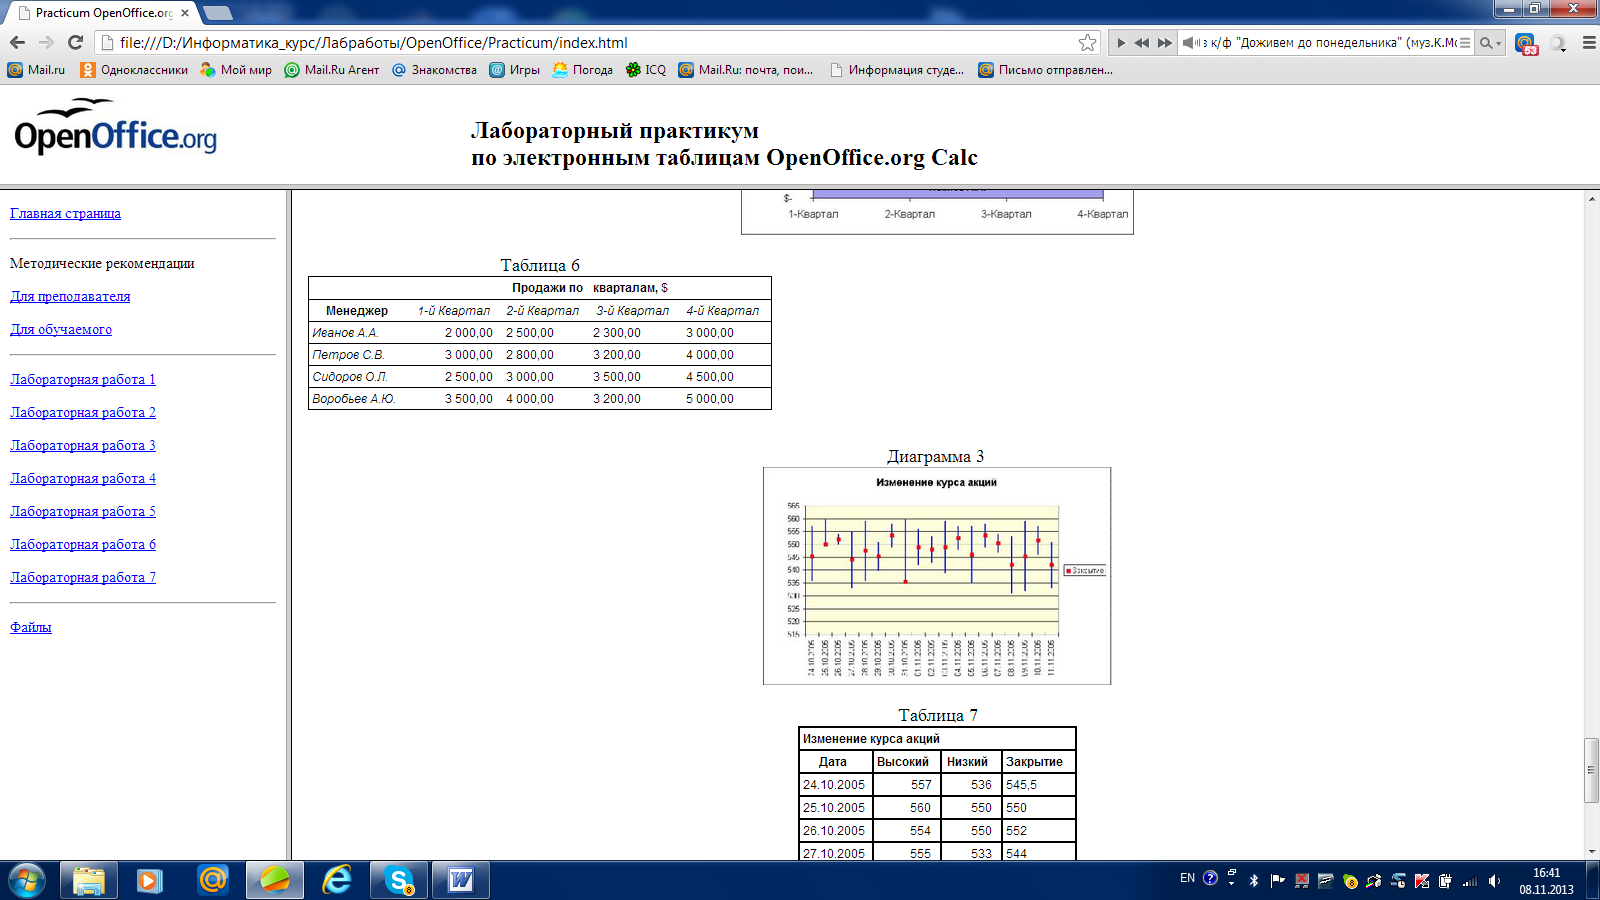This screenshot has height=900, width=1600.
Task: Click Kaspersky tray icon
Action: [1422, 881]
